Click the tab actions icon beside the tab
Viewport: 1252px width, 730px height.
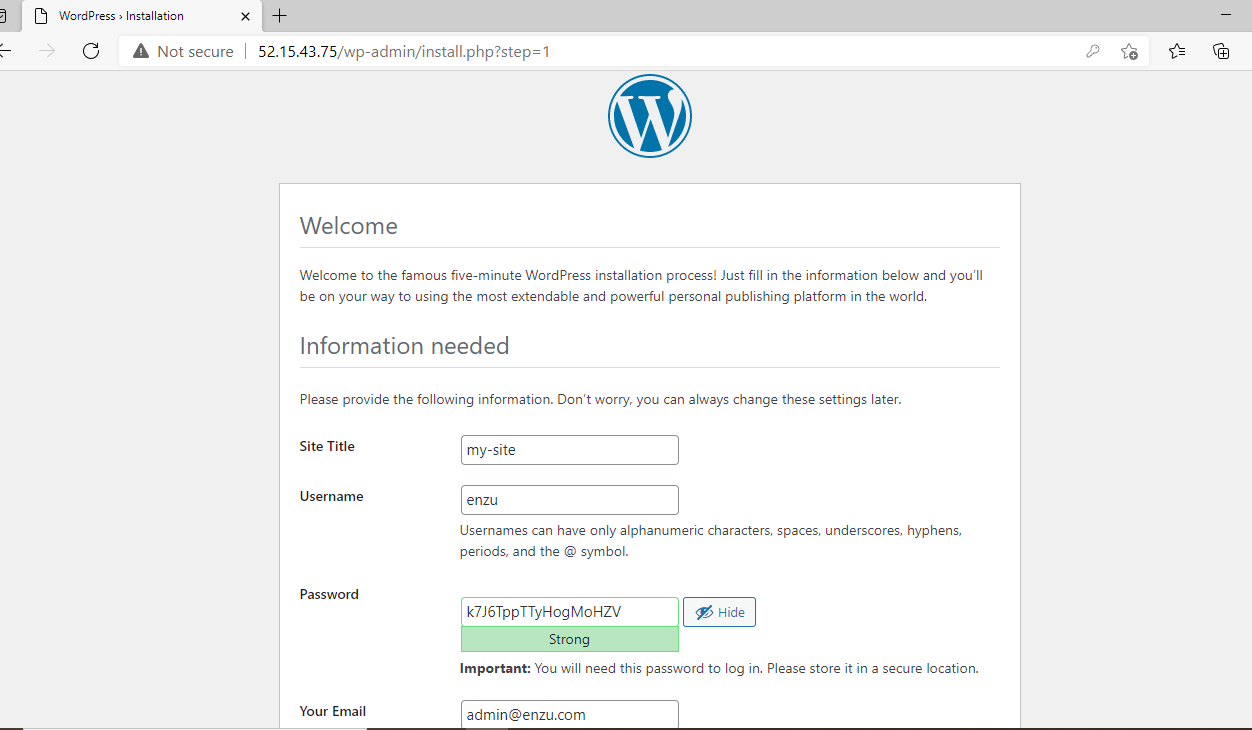pos(3,16)
